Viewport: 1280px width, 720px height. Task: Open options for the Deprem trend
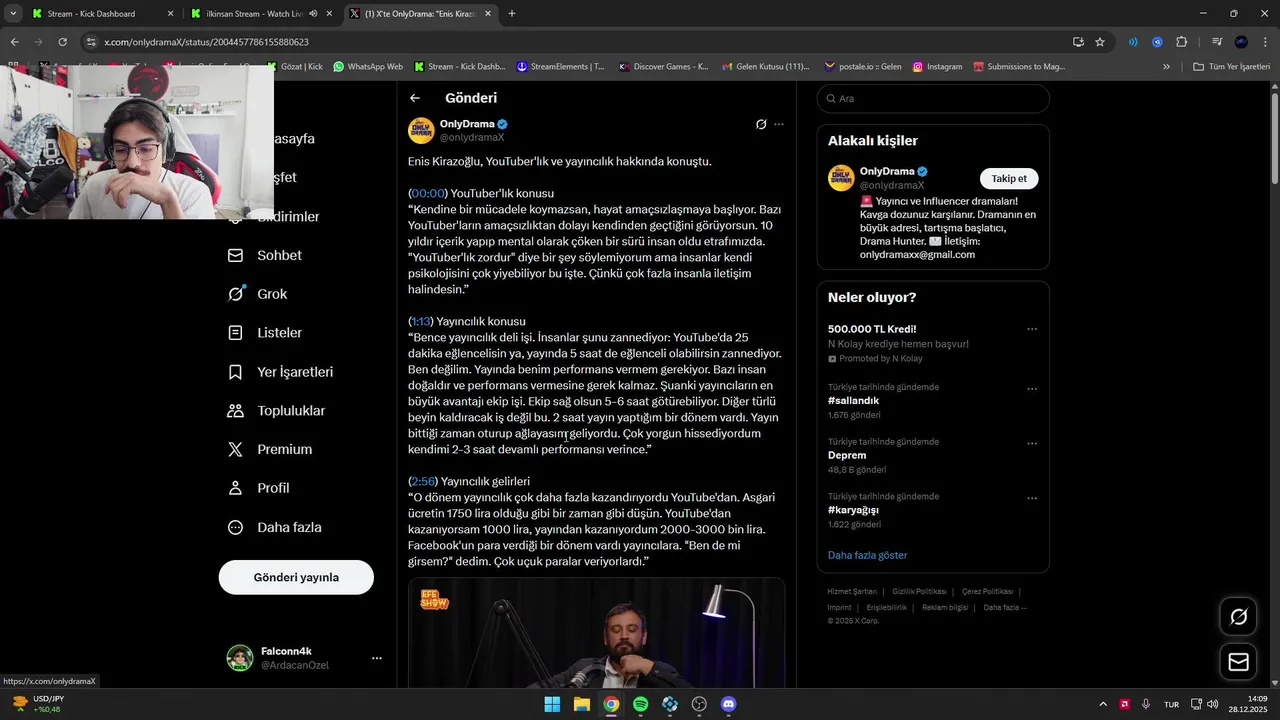tap(1032, 443)
